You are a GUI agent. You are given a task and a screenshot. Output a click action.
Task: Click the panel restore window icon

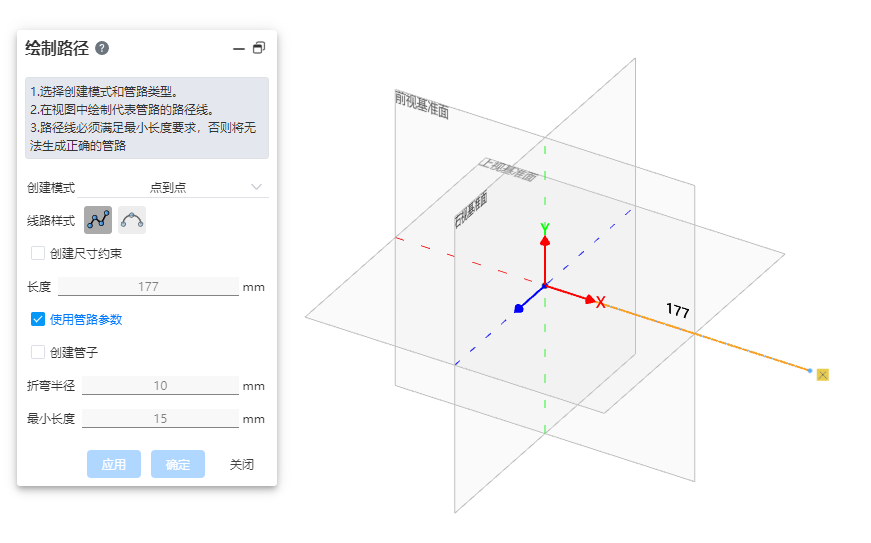coord(259,48)
